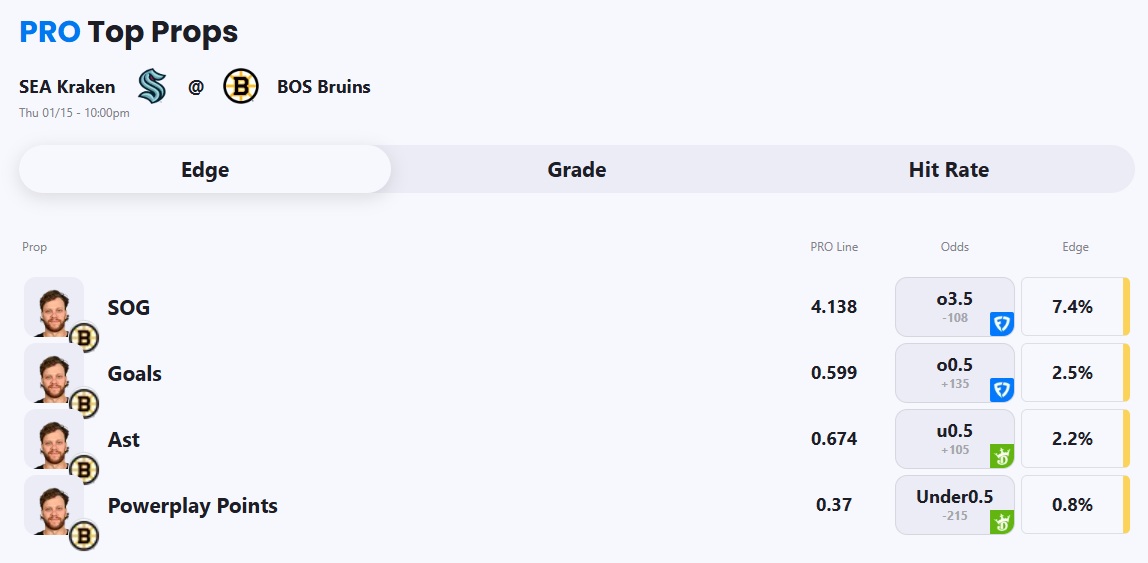Click the Bruins badge on Powerplay Points player photo
The width and height of the screenshot is (1148, 563).
pyautogui.click(x=85, y=537)
